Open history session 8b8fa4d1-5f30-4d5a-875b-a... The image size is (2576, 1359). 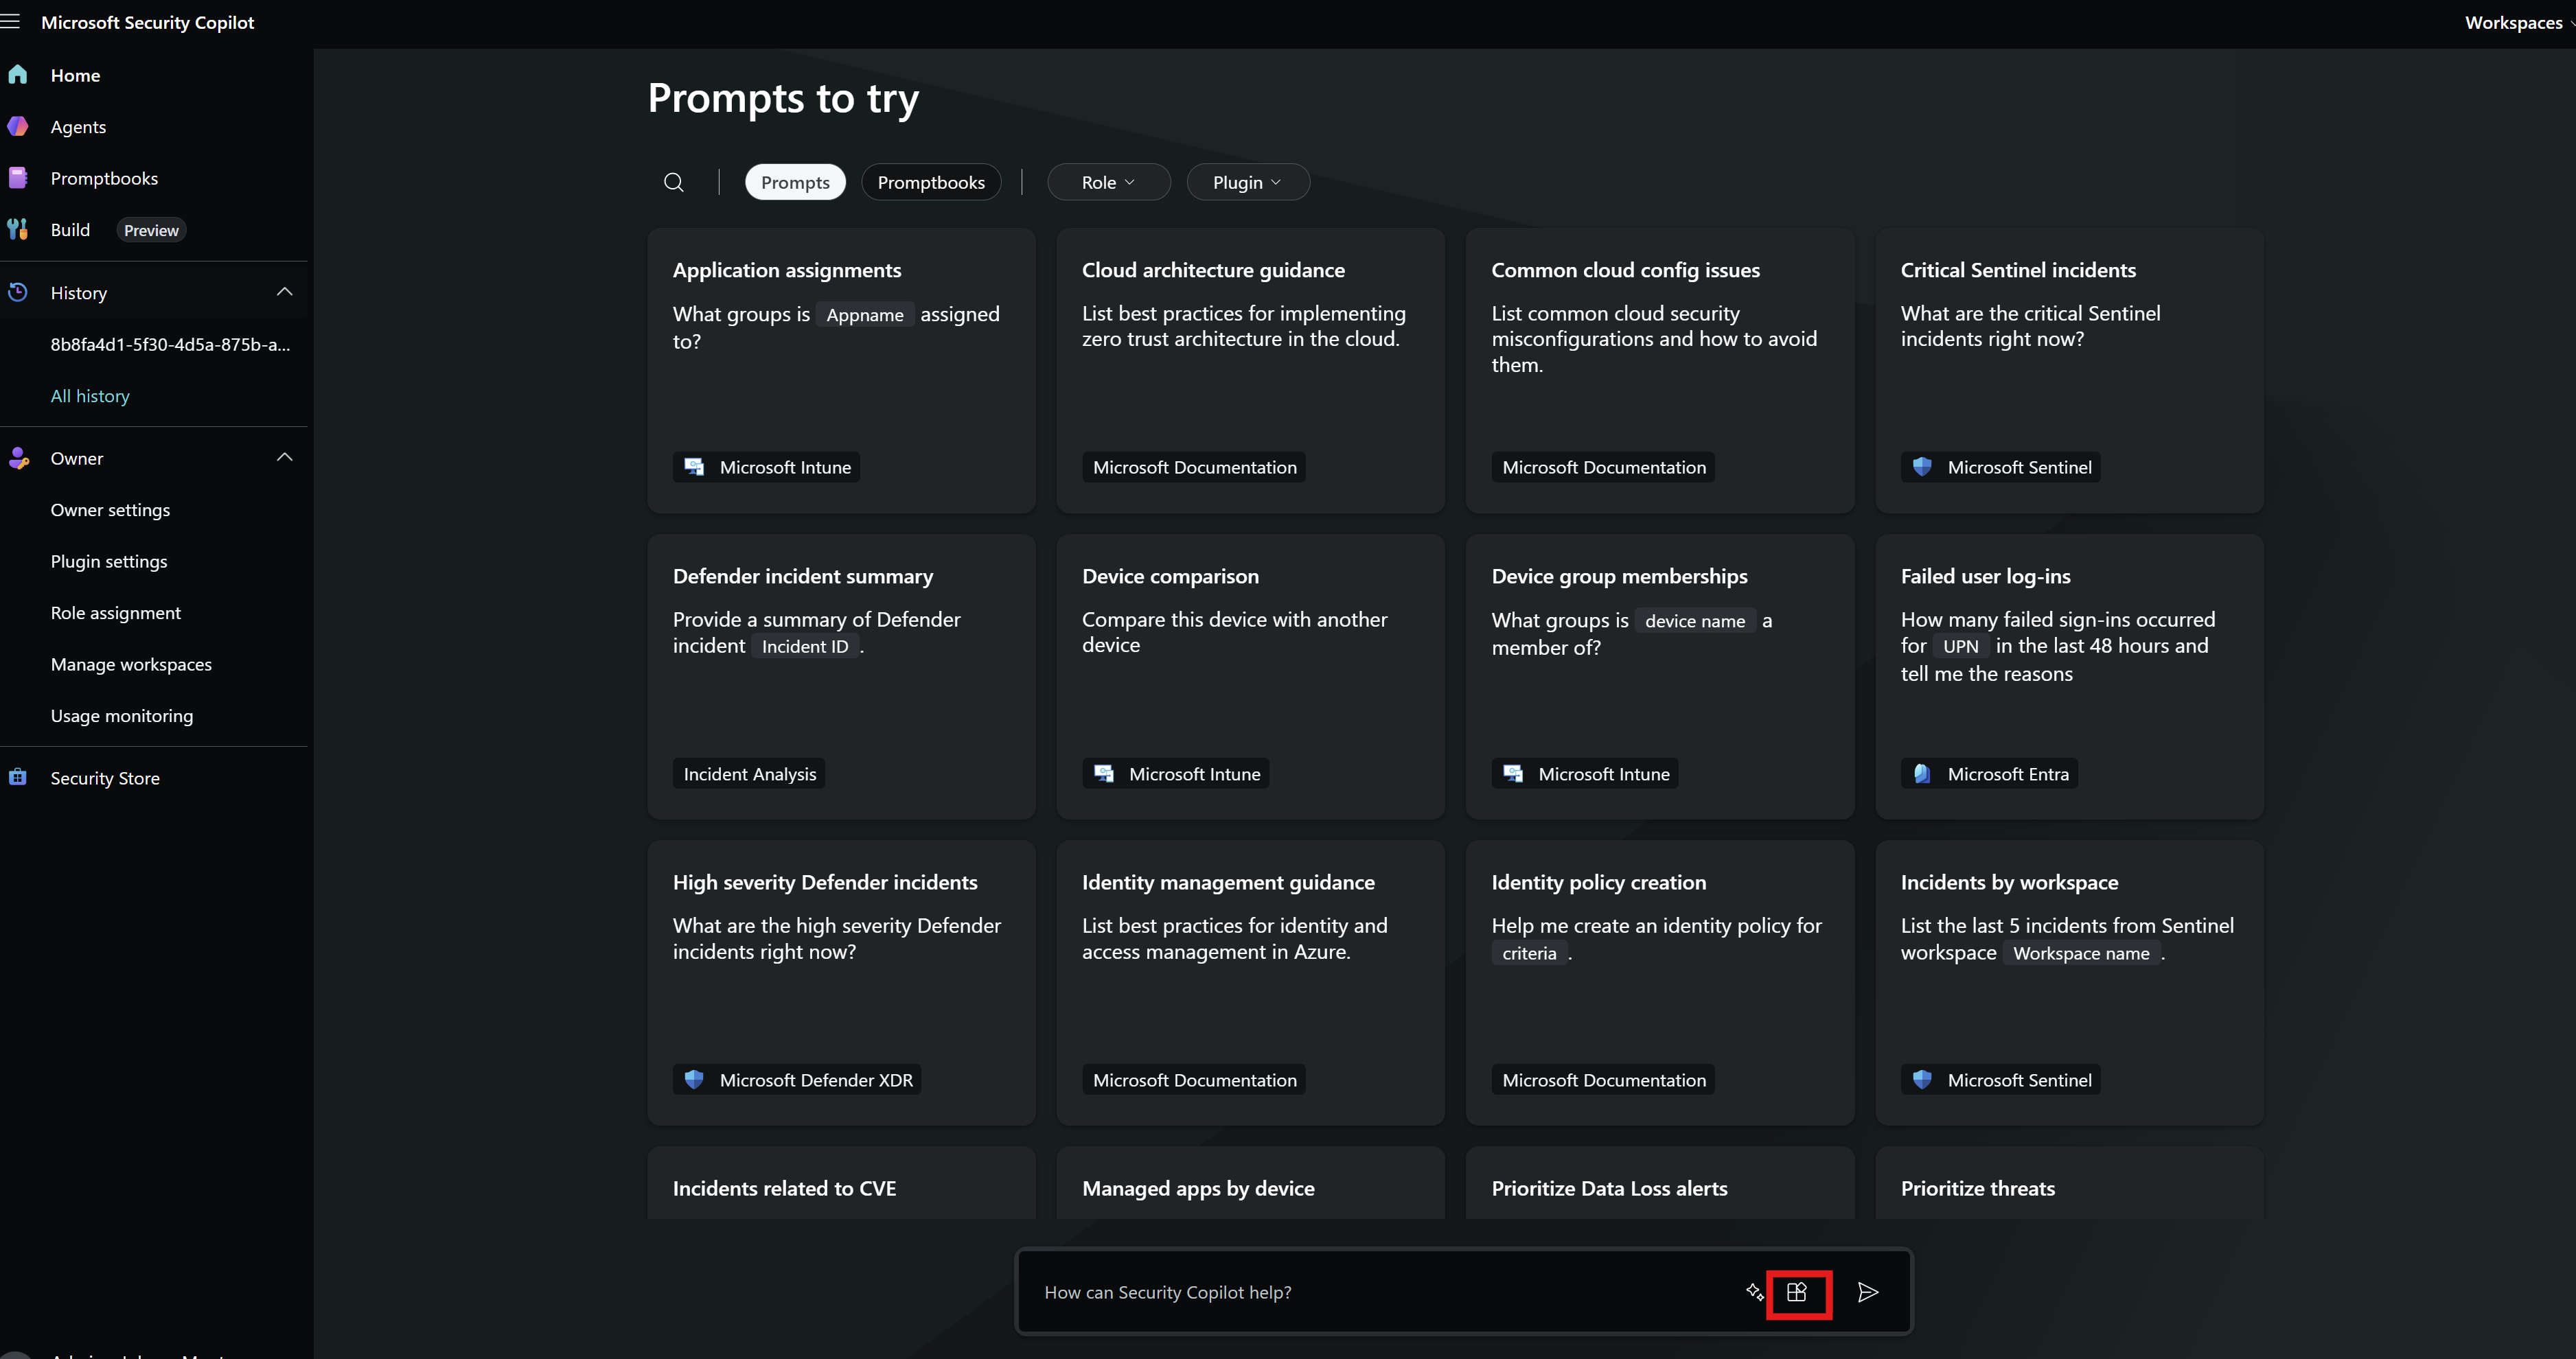click(170, 344)
